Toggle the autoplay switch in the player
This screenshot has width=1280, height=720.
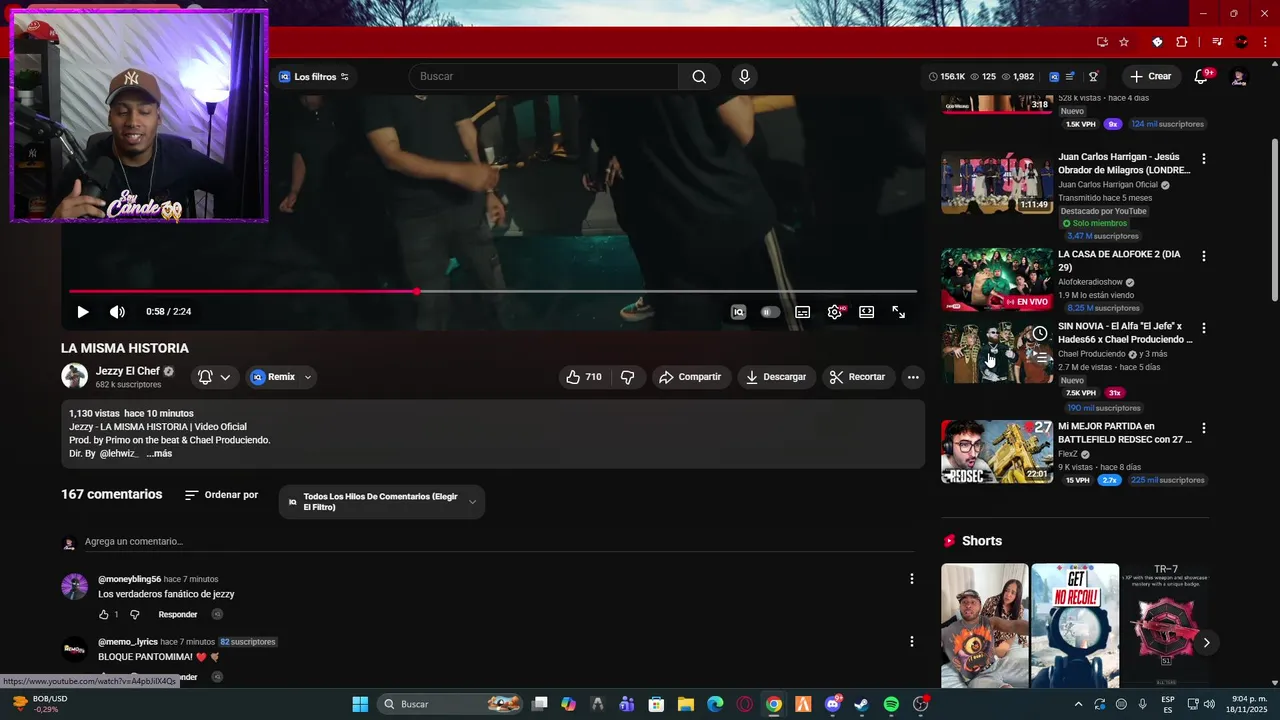[x=770, y=312]
